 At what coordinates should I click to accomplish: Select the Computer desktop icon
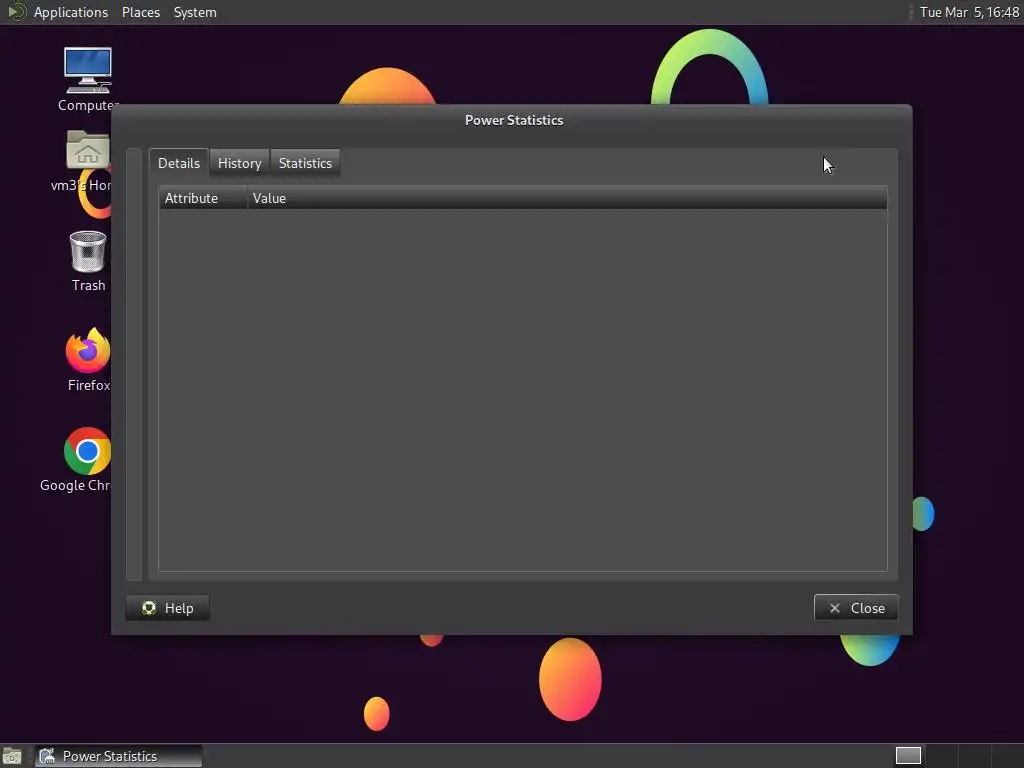coord(88,80)
